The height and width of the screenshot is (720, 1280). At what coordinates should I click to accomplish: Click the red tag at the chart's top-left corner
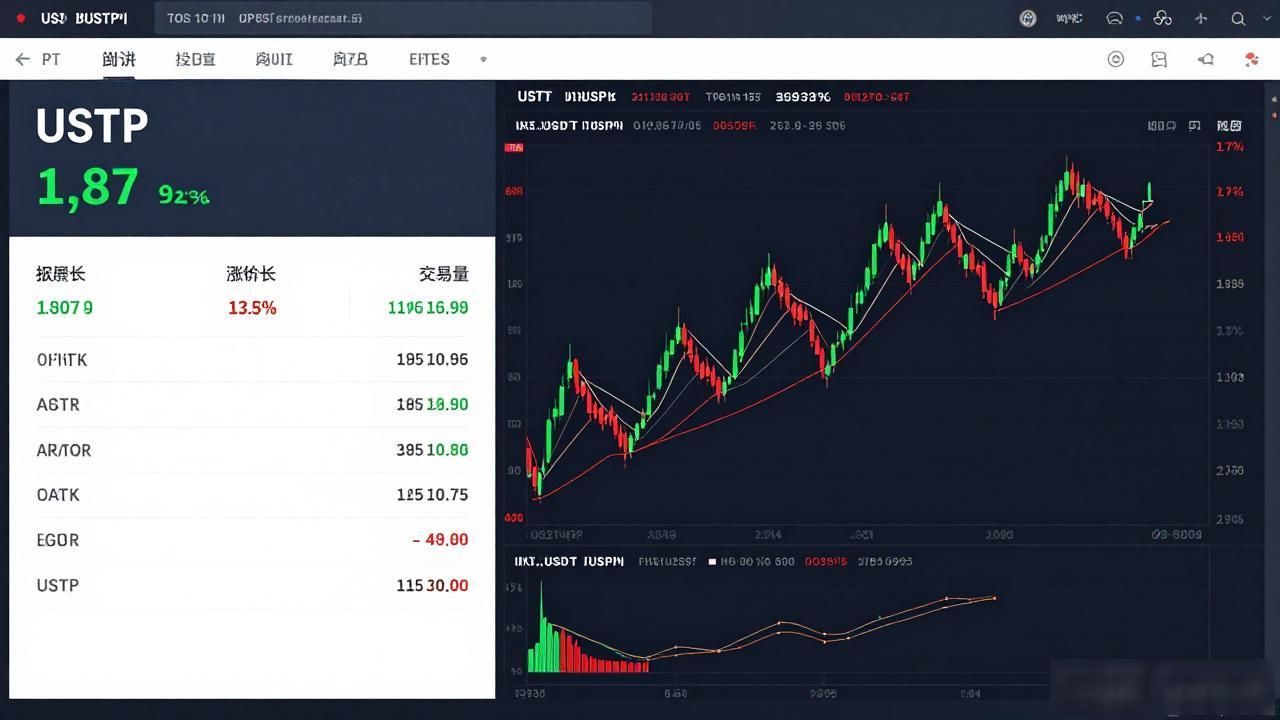514,147
